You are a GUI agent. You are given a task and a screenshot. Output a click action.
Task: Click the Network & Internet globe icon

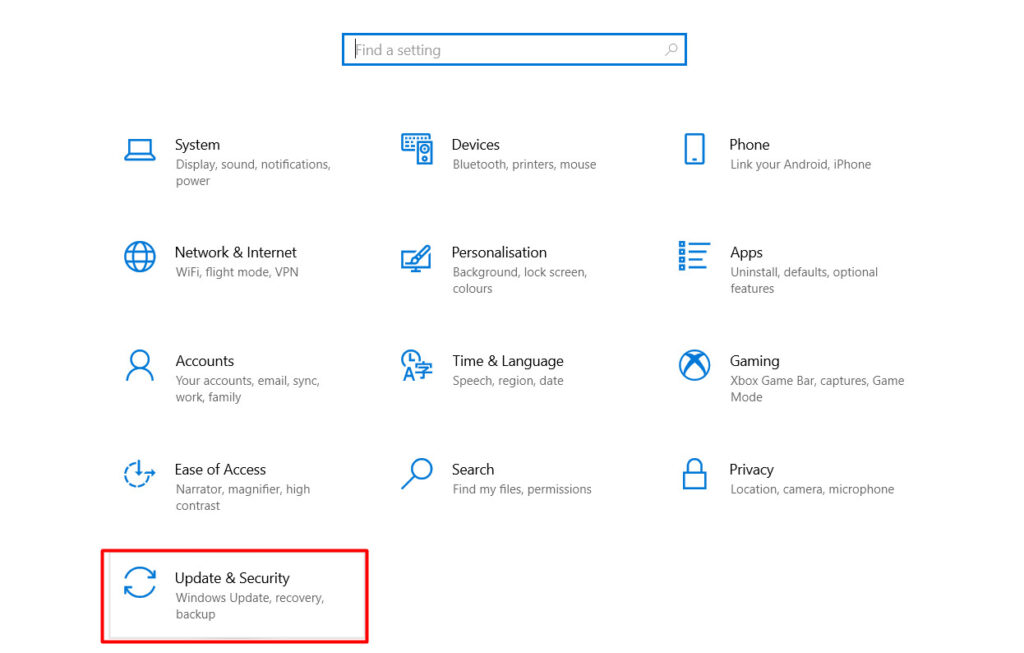coord(140,257)
